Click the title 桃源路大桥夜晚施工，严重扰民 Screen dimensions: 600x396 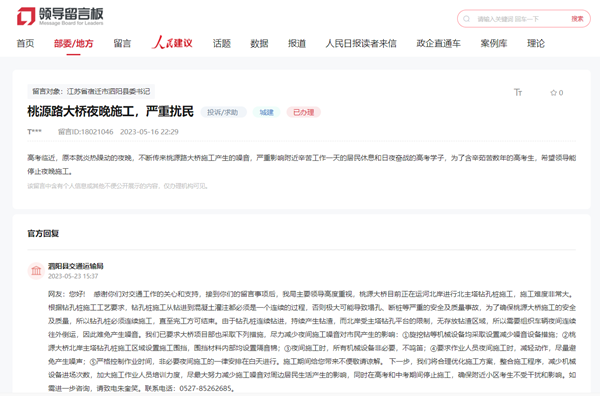[111, 111]
